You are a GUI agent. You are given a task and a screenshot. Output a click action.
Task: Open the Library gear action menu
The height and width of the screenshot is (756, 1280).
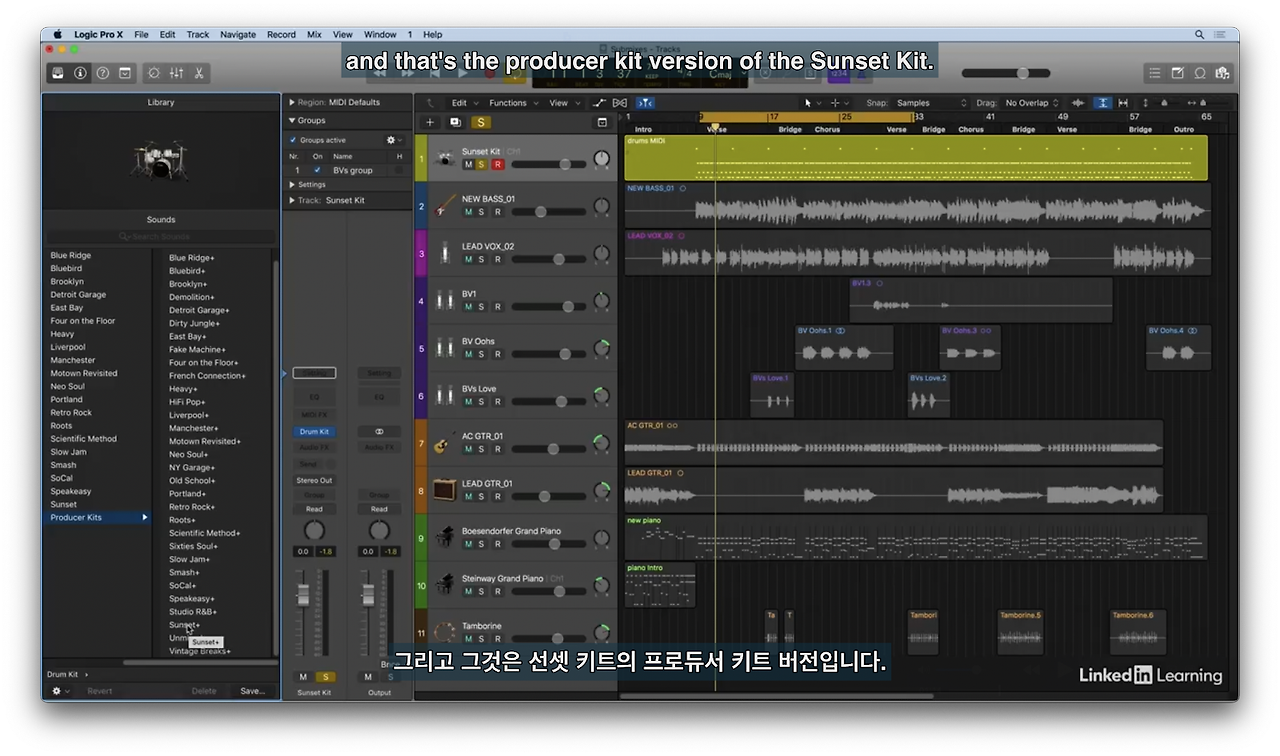click(59, 691)
